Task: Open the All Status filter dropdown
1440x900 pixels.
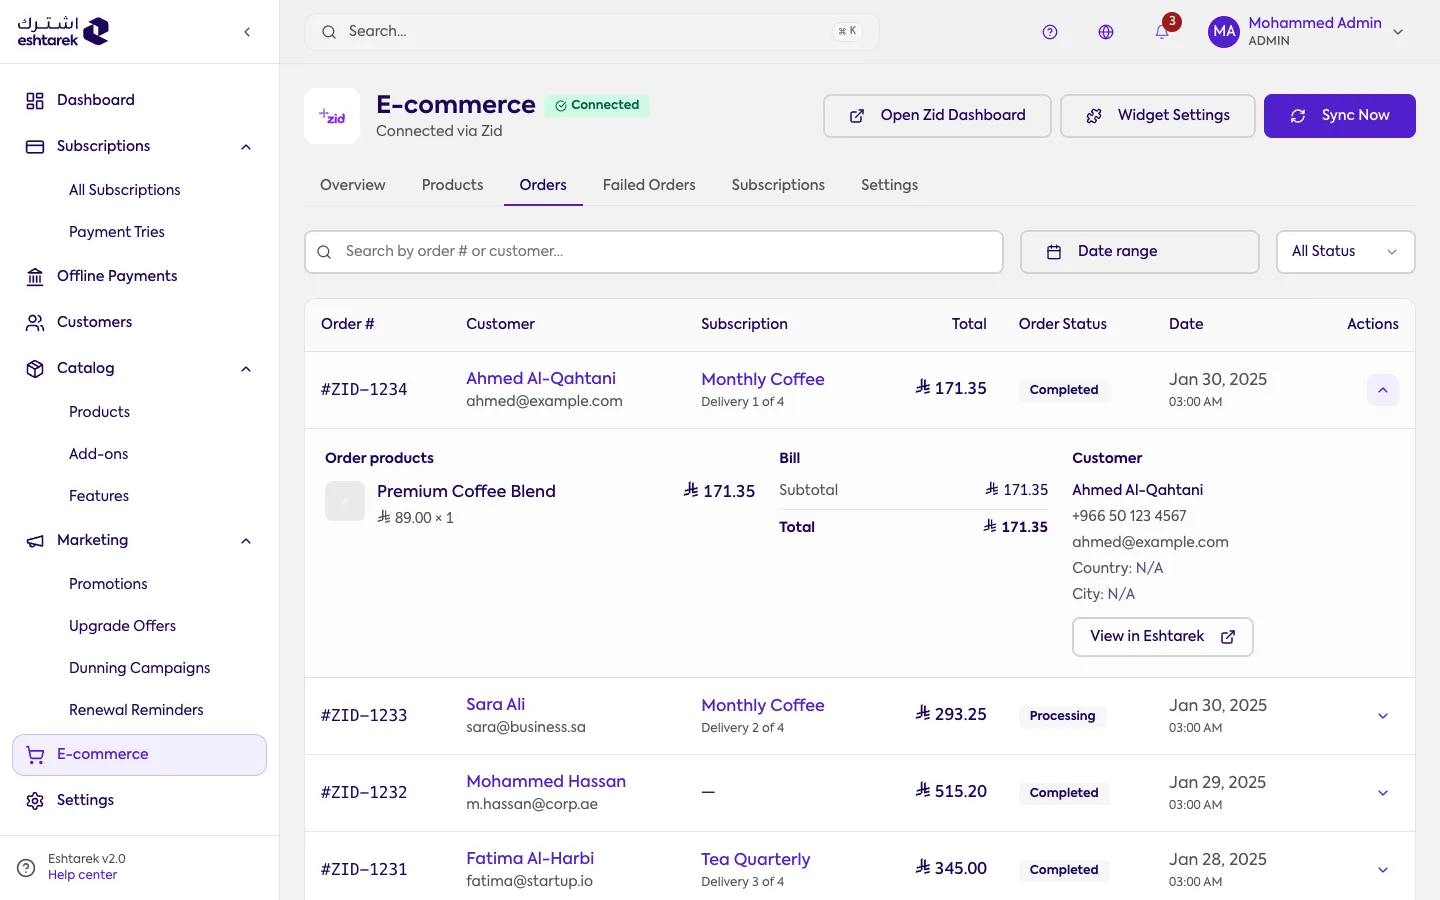Action: 1346,252
